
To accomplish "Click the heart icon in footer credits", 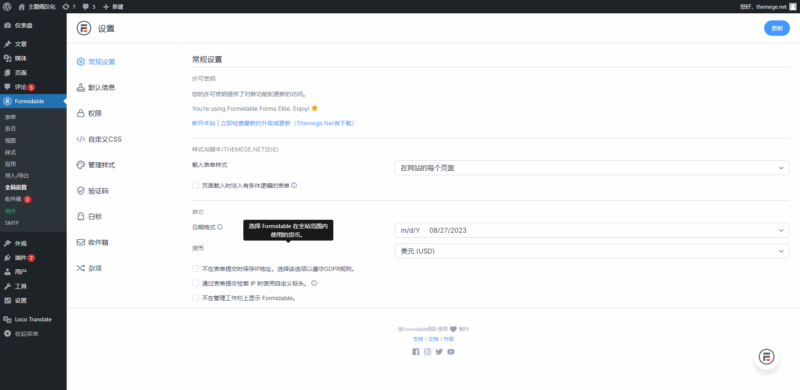I will tap(453, 329).
